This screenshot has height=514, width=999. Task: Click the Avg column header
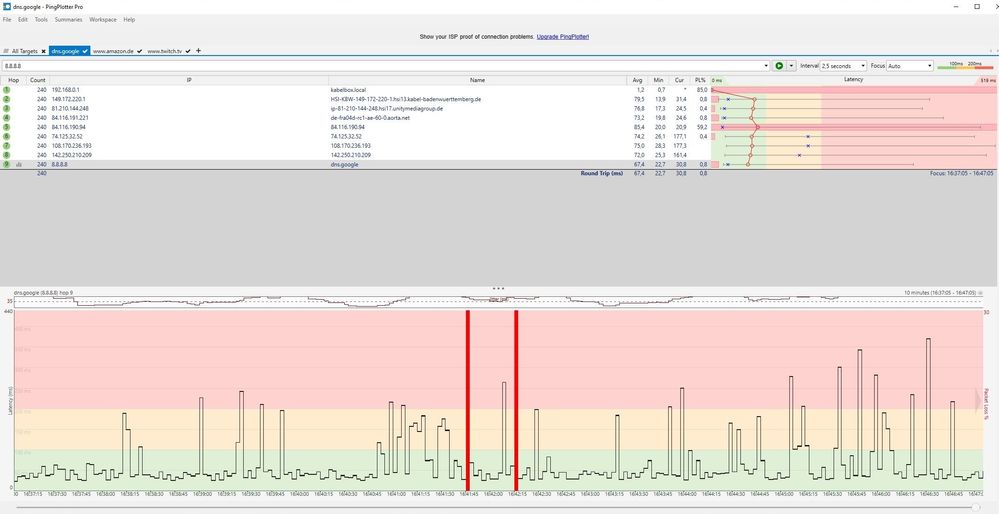(x=638, y=80)
